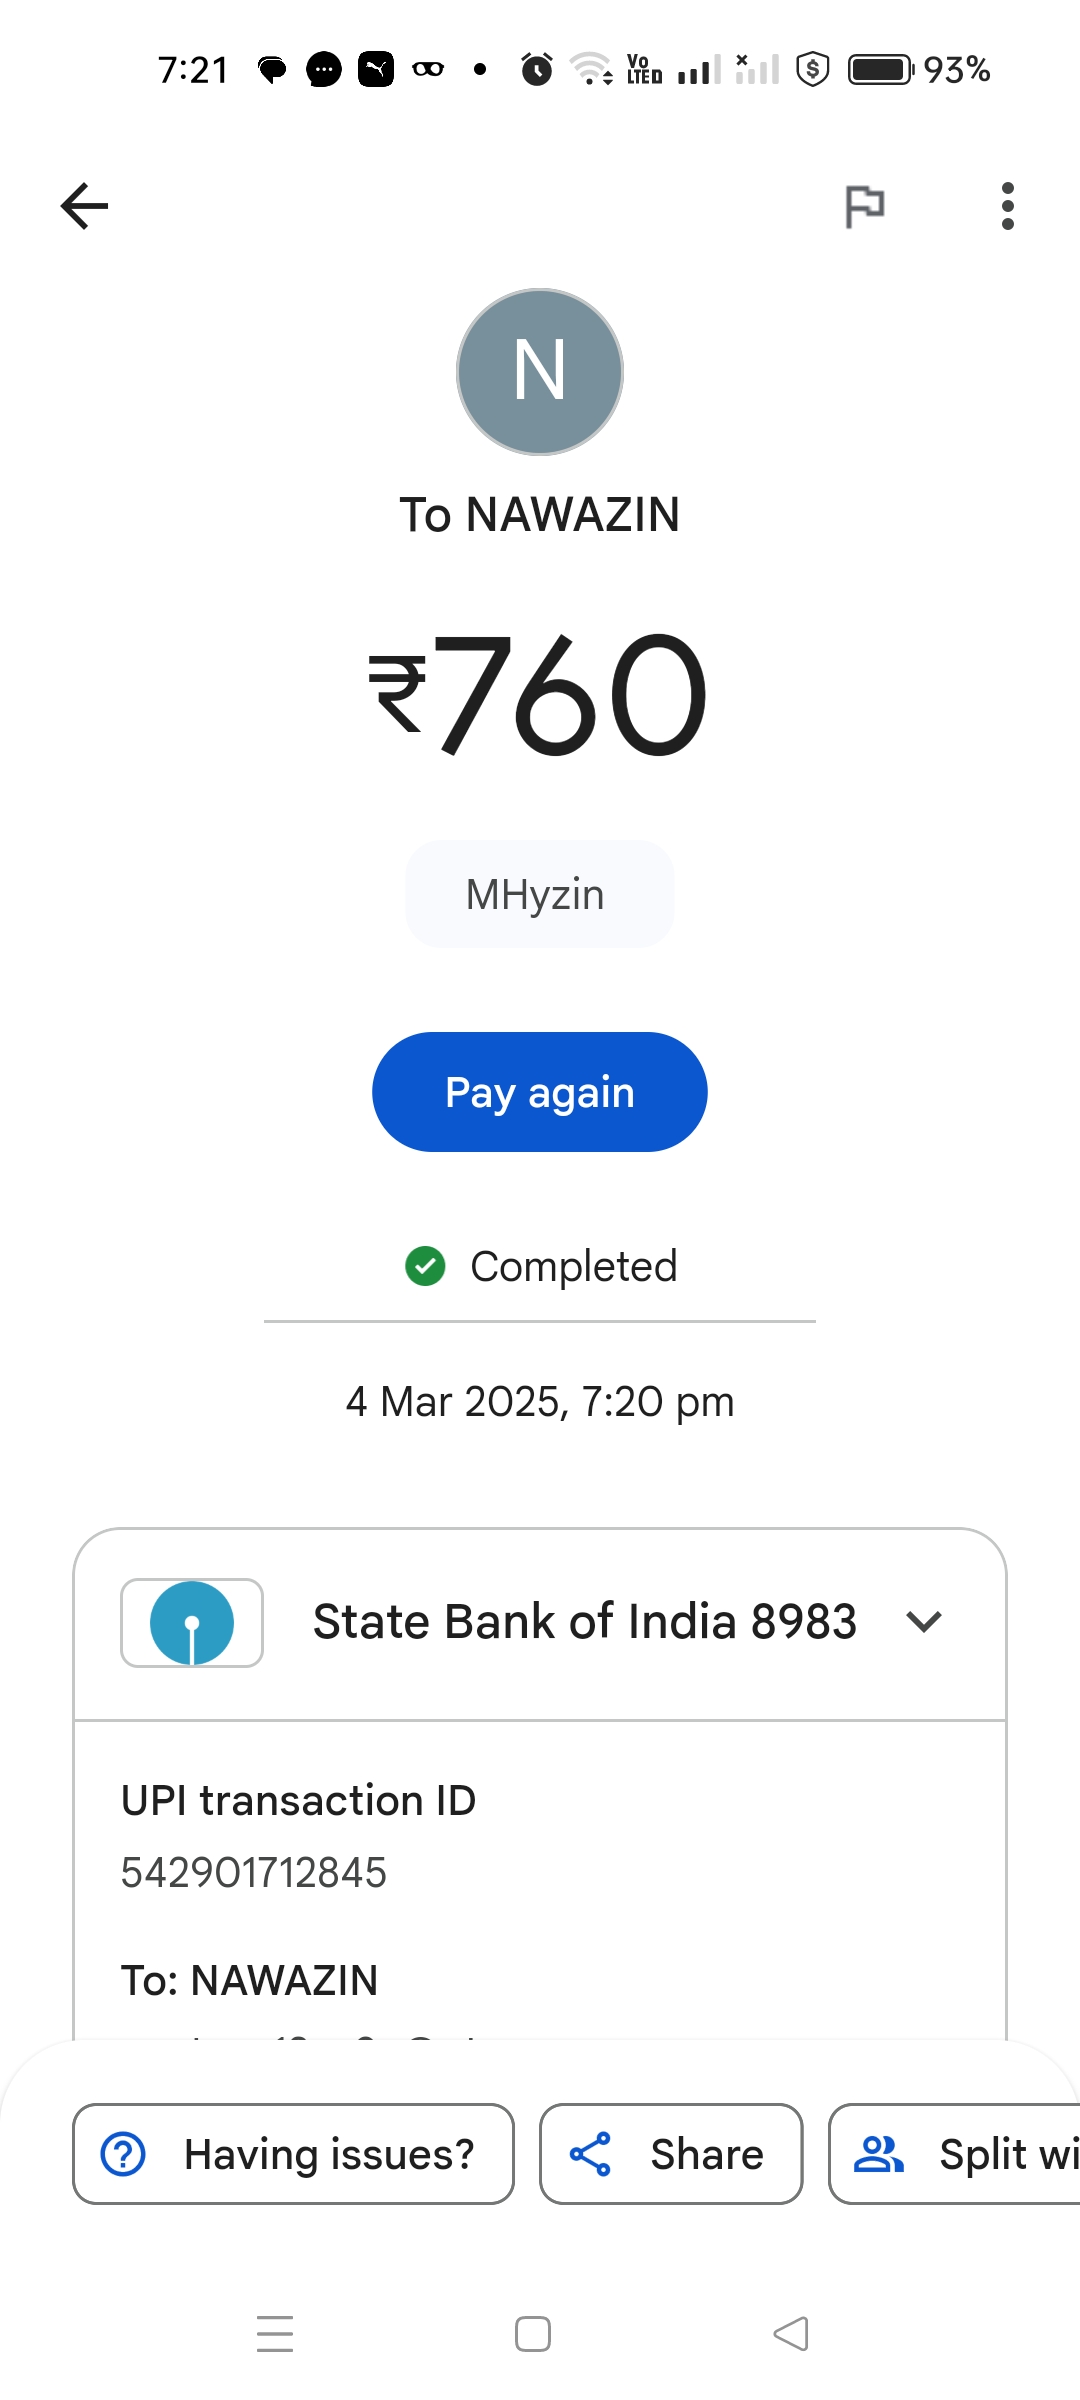This screenshot has width=1080, height=2400.
Task: Tap the UPI transaction ID number
Action: [254, 1872]
